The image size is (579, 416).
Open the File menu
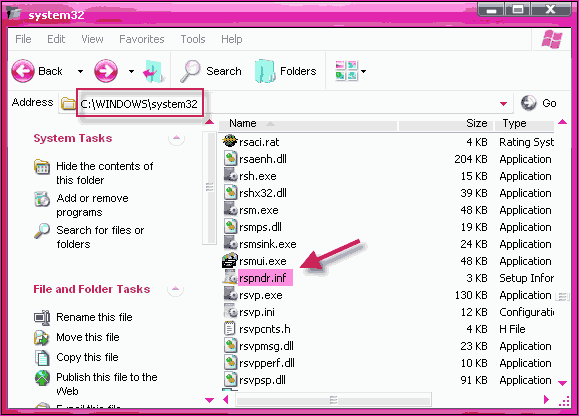[23, 39]
